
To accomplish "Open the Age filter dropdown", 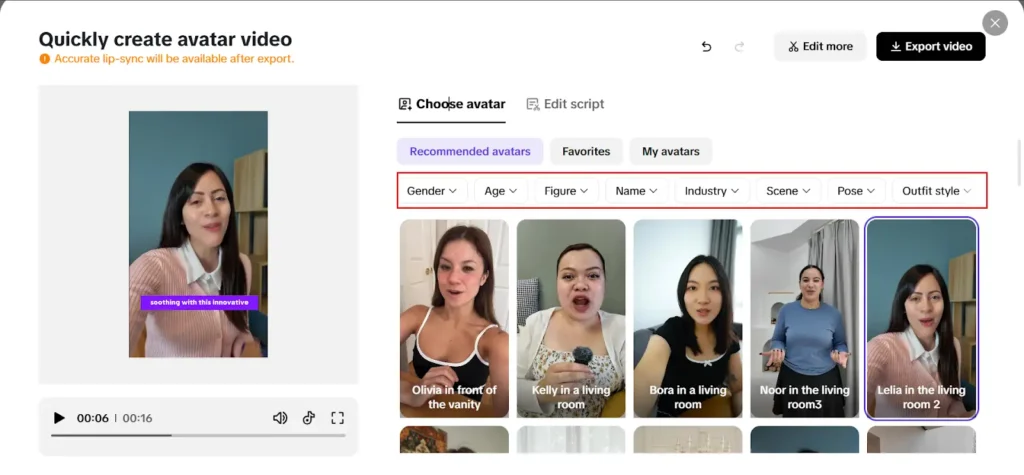I will [x=501, y=191].
